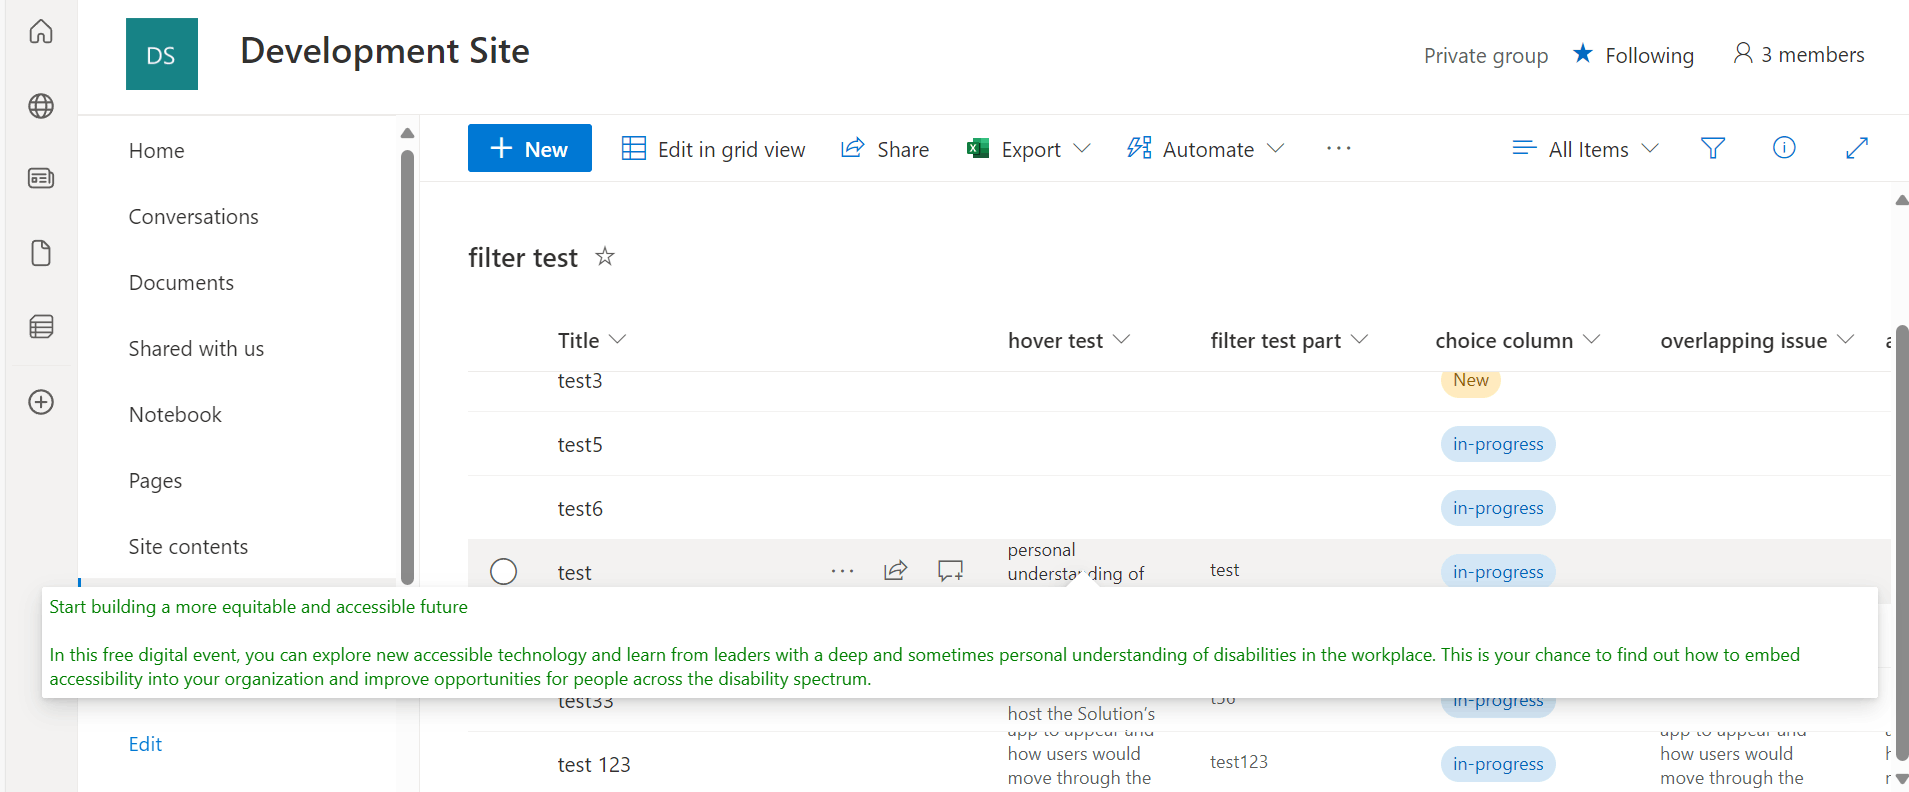This screenshot has width=1909, height=792.
Task: Share the list with the Share button
Action: (x=885, y=149)
